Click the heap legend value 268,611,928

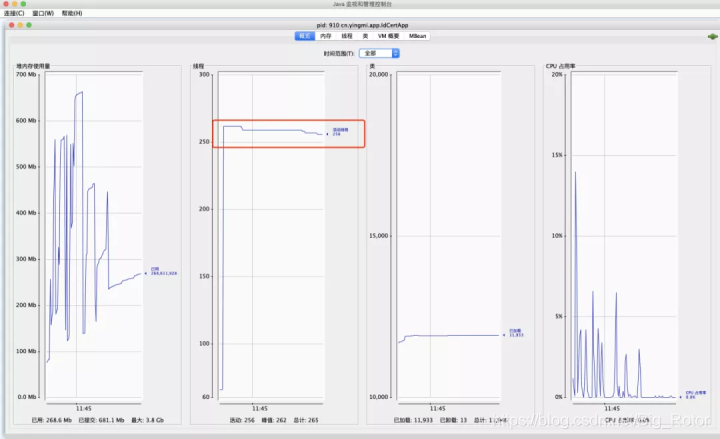click(164, 273)
